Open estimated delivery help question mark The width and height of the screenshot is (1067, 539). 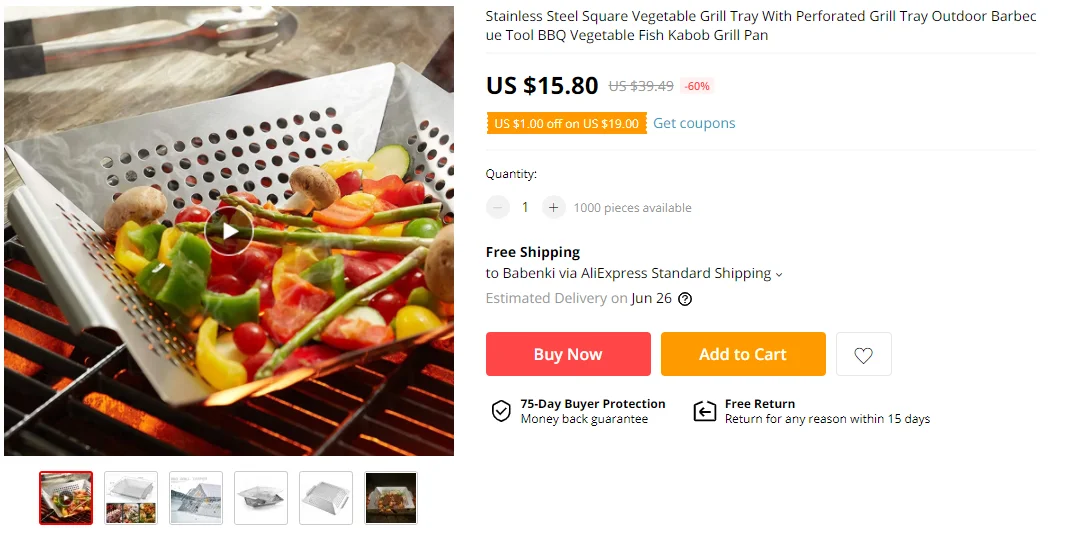click(685, 299)
